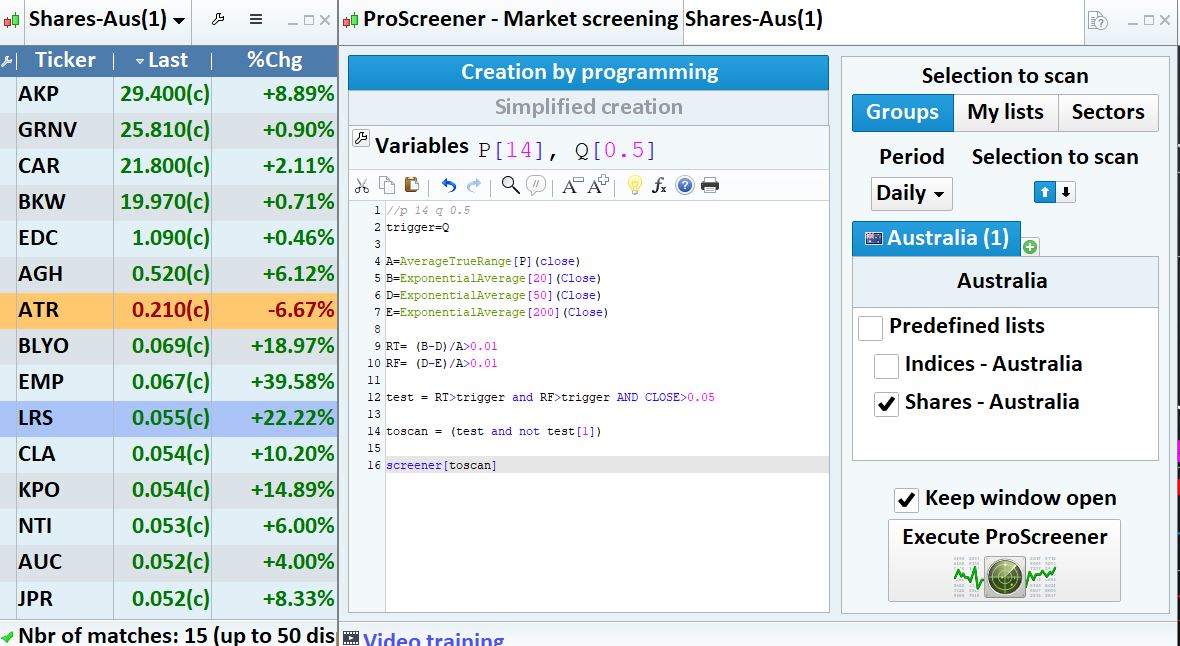
Task: Select the Australia (1) tab
Action: (936, 238)
